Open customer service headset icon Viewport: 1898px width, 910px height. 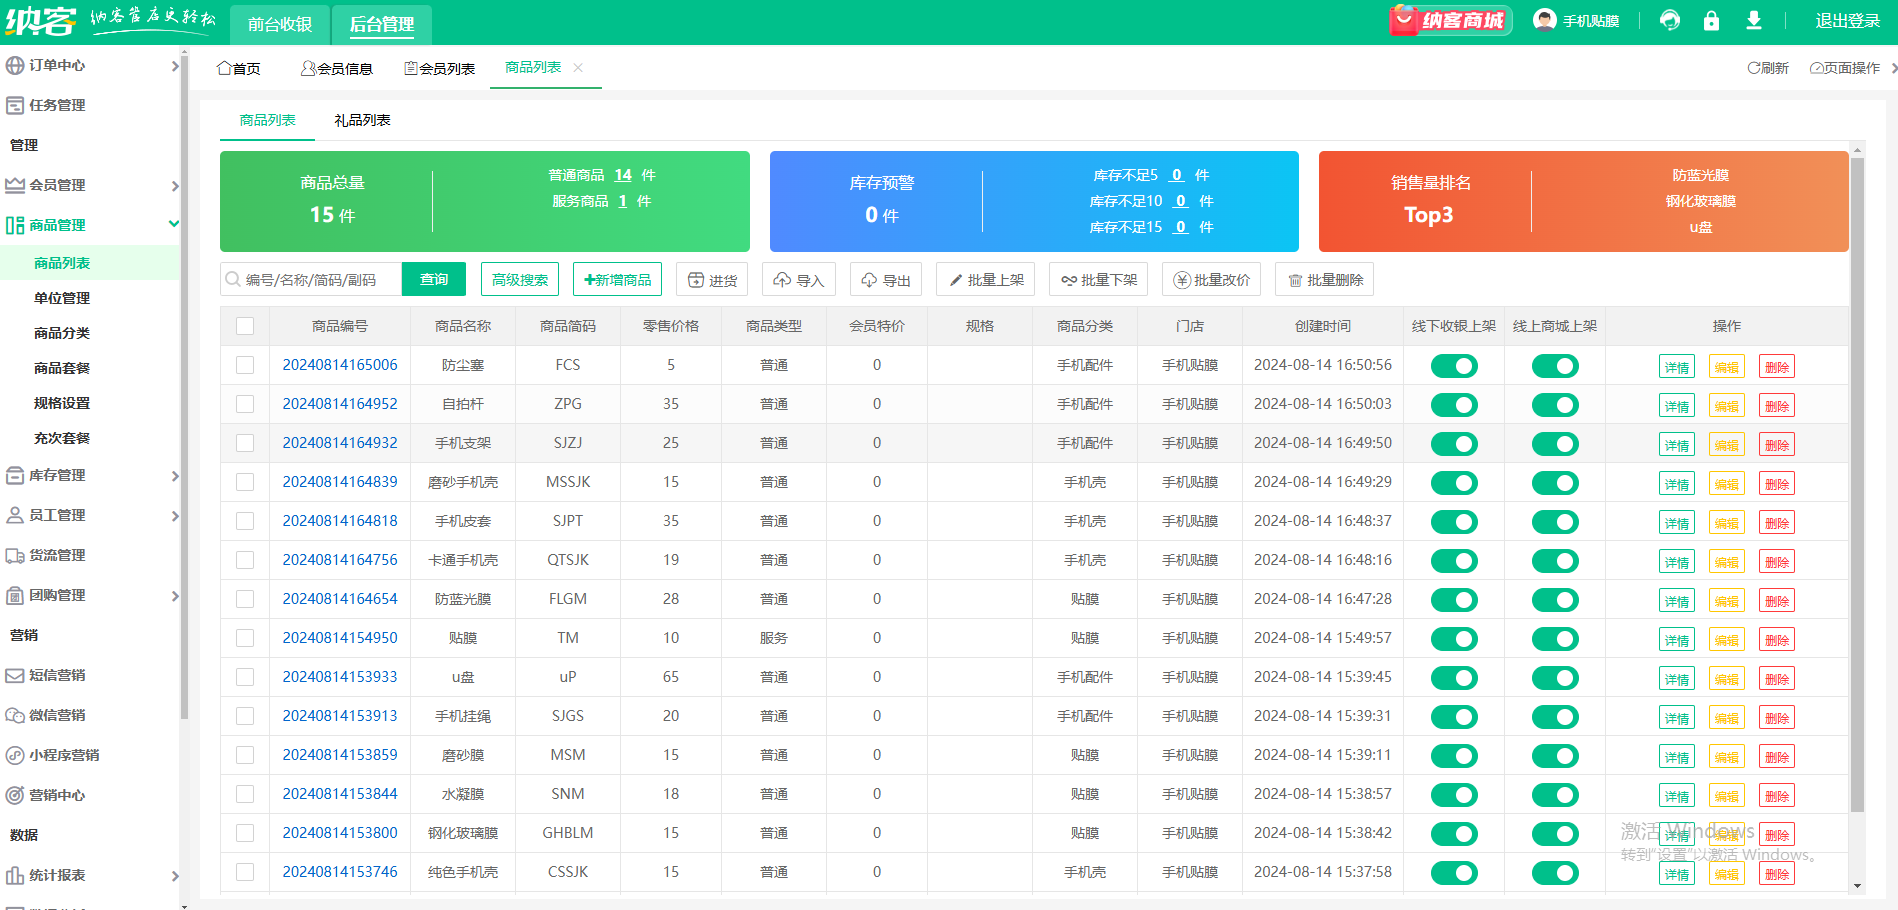click(x=1669, y=21)
